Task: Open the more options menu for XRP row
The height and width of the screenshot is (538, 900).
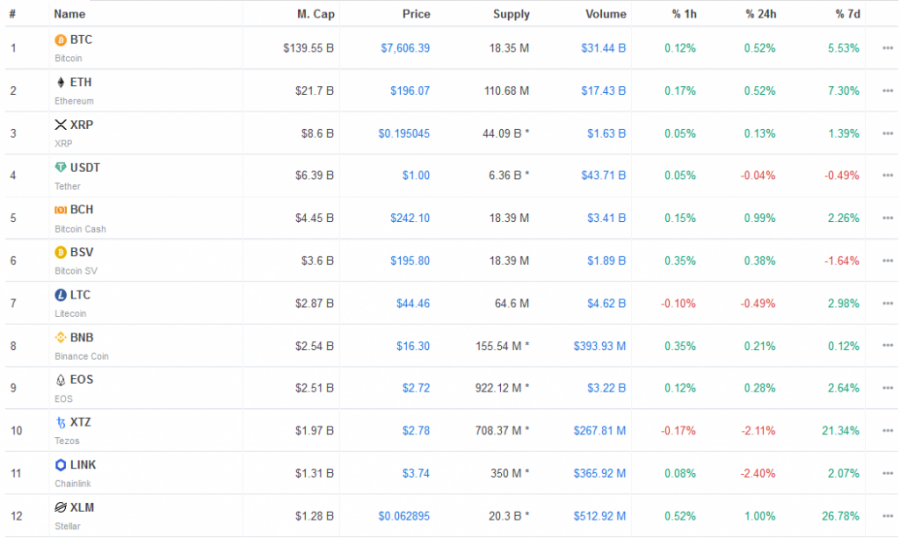Action: (x=887, y=133)
